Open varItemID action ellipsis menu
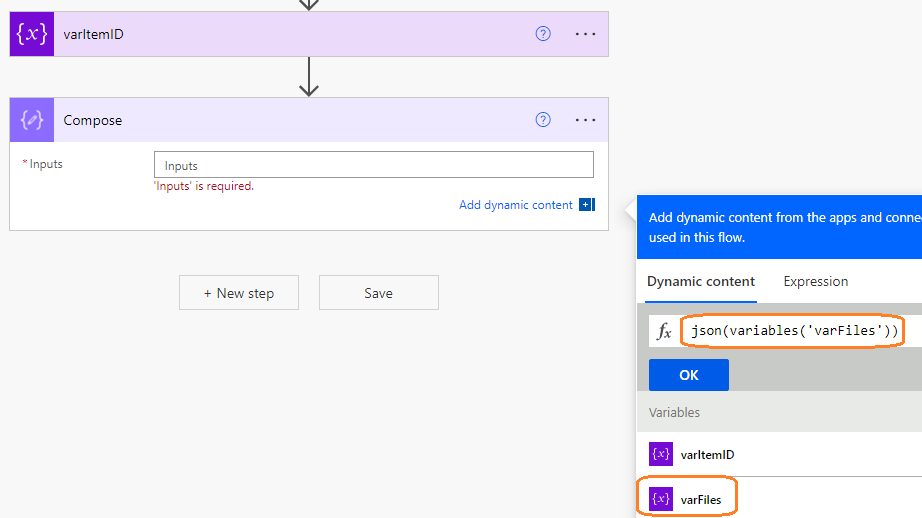 tap(585, 34)
